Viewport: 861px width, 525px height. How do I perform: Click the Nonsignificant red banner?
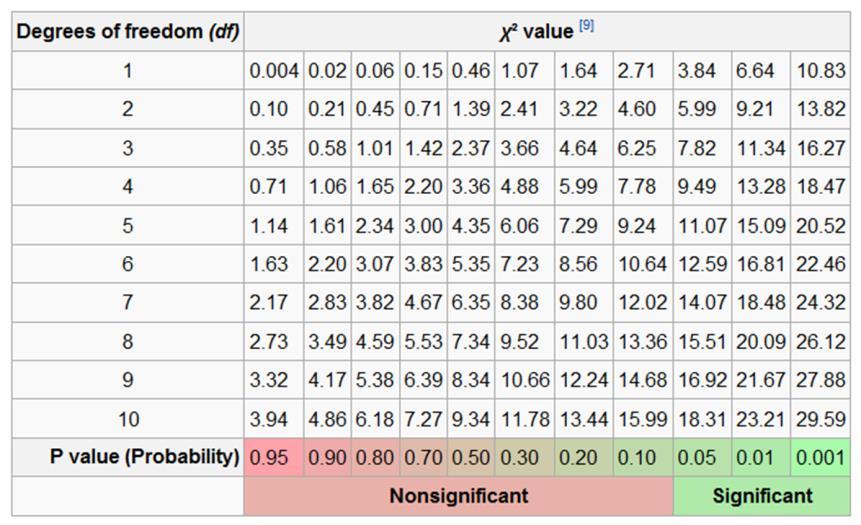click(x=459, y=496)
